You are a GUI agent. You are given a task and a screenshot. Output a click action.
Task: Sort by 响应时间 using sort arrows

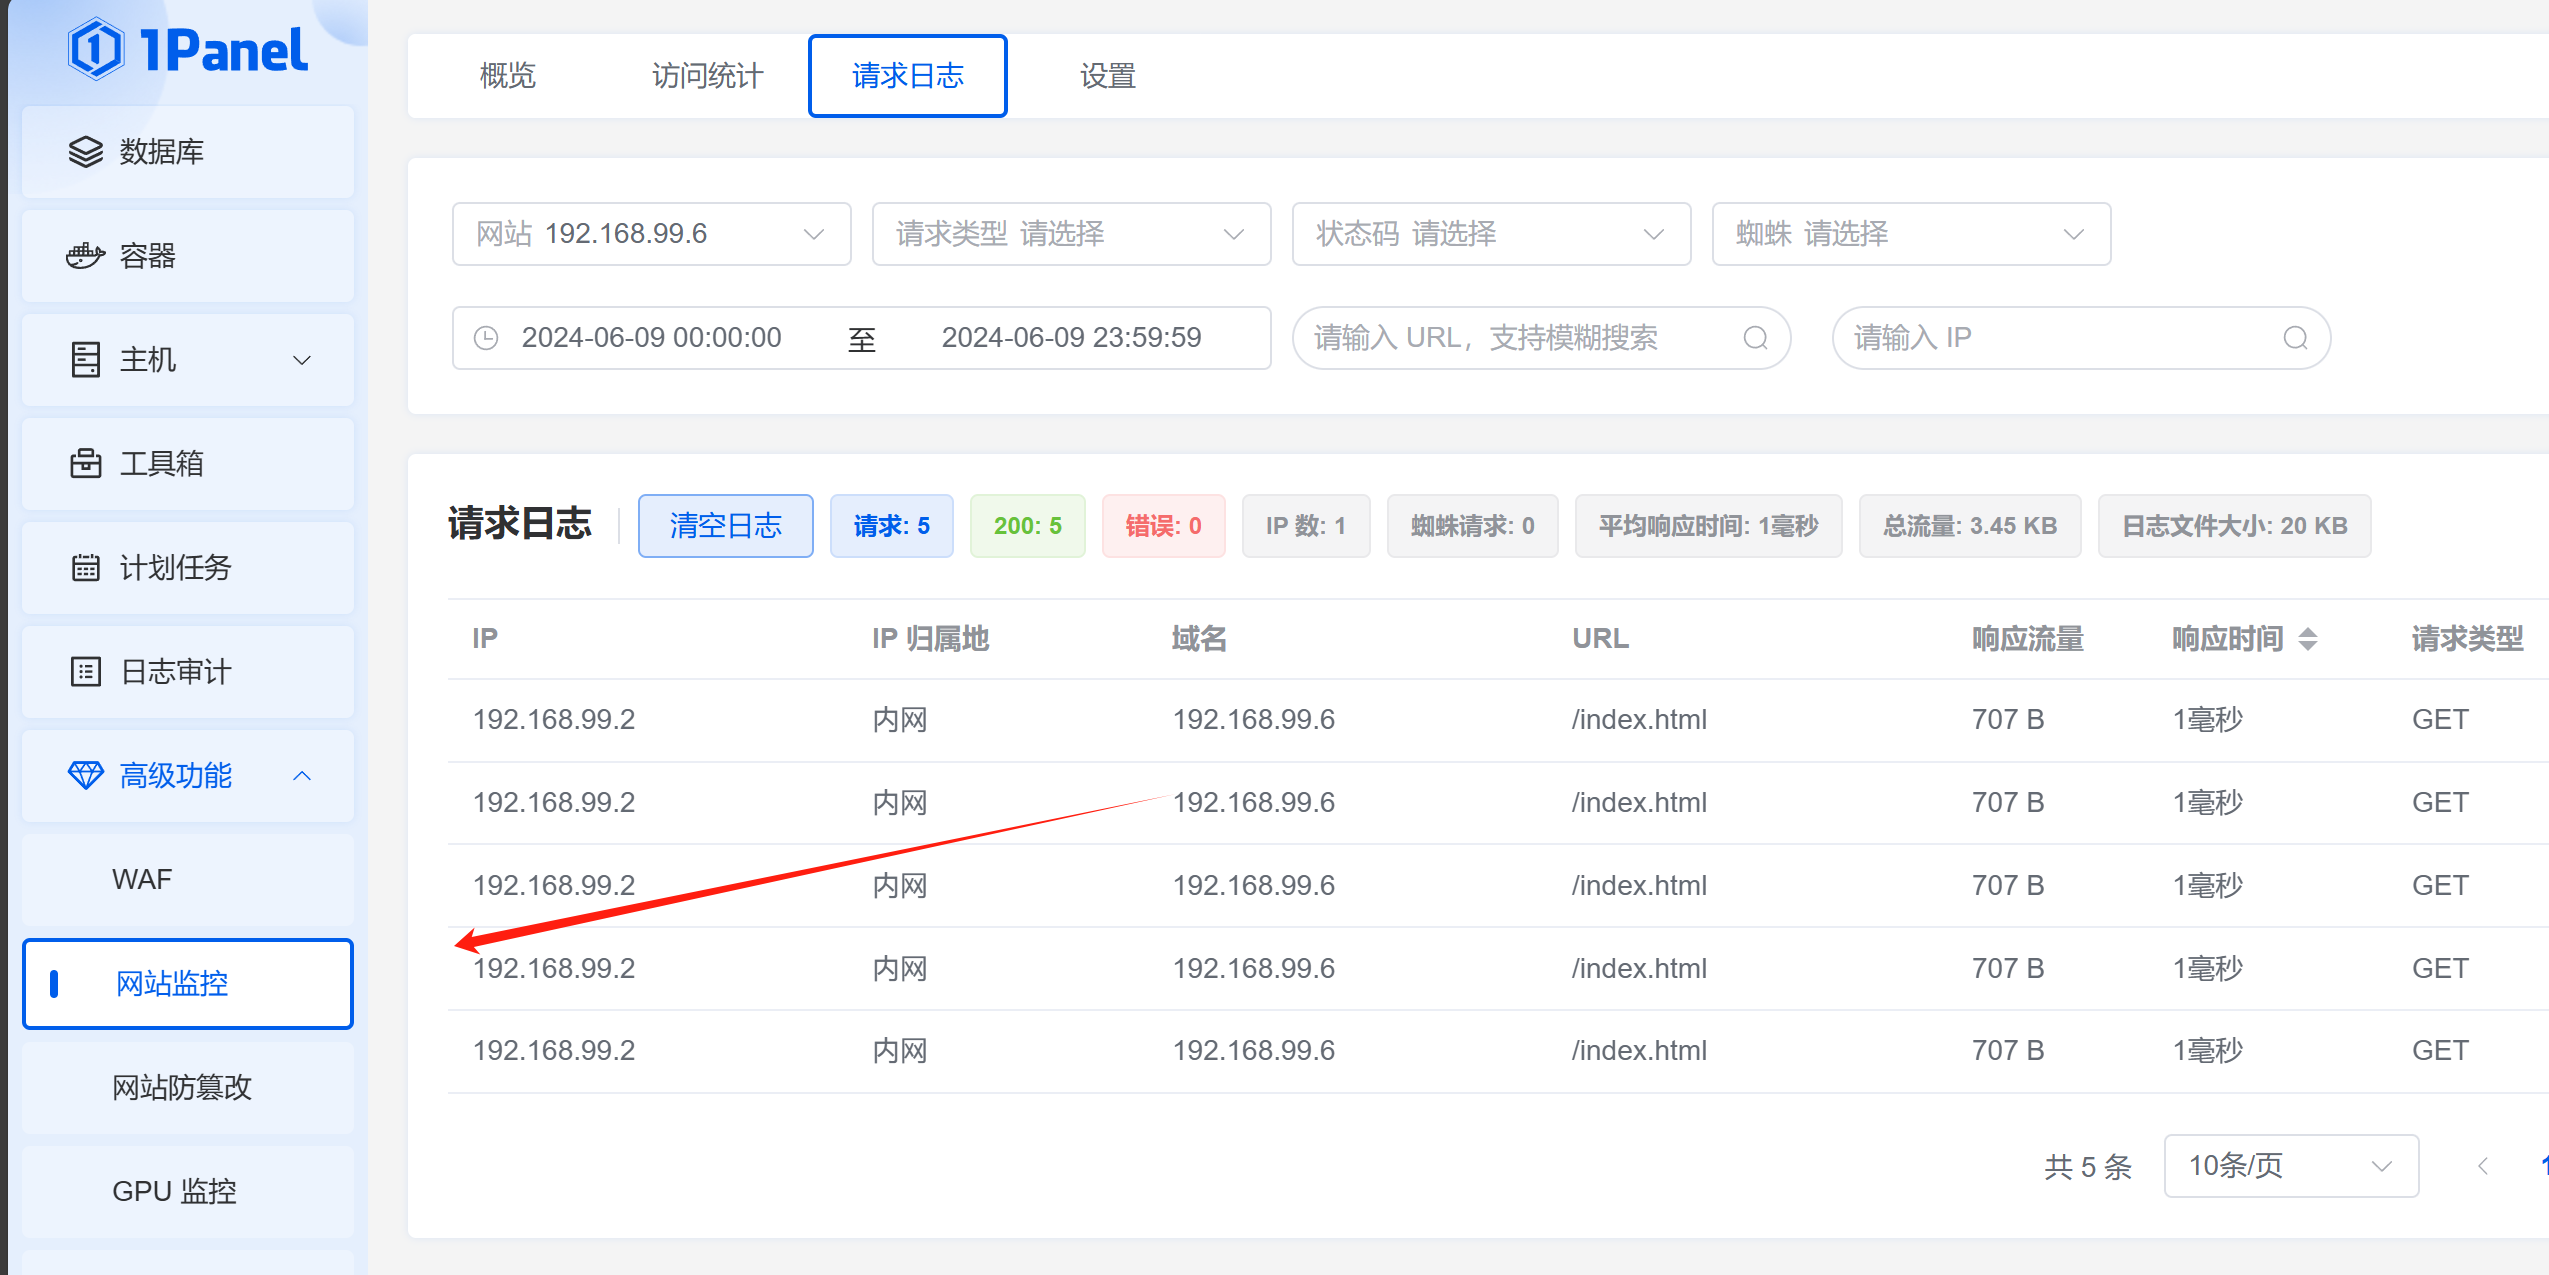(2308, 639)
